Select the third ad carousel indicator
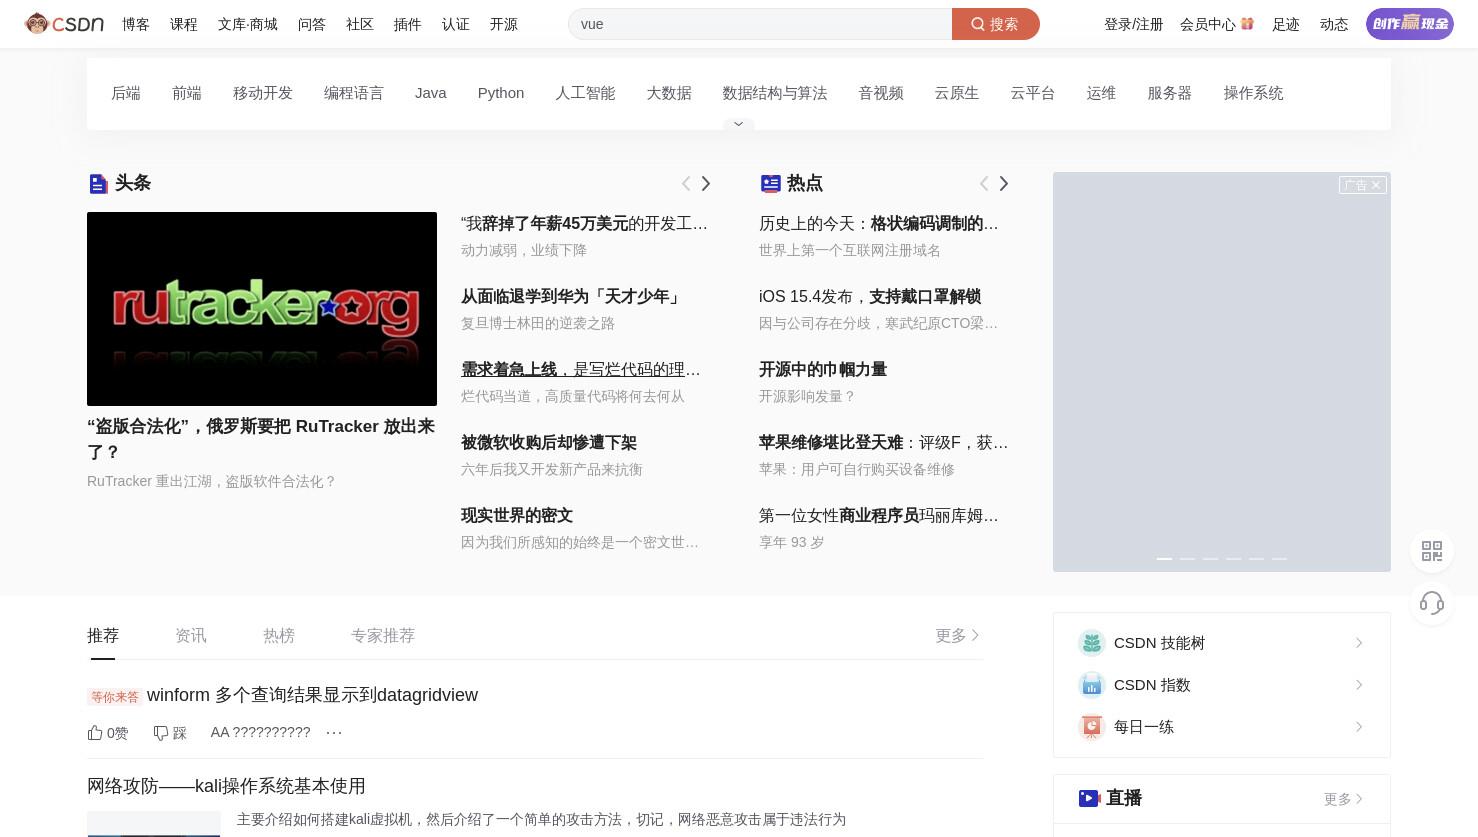Image resolution: width=1478 pixels, height=837 pixels. pyautogui.click(x=1210, y=559)
